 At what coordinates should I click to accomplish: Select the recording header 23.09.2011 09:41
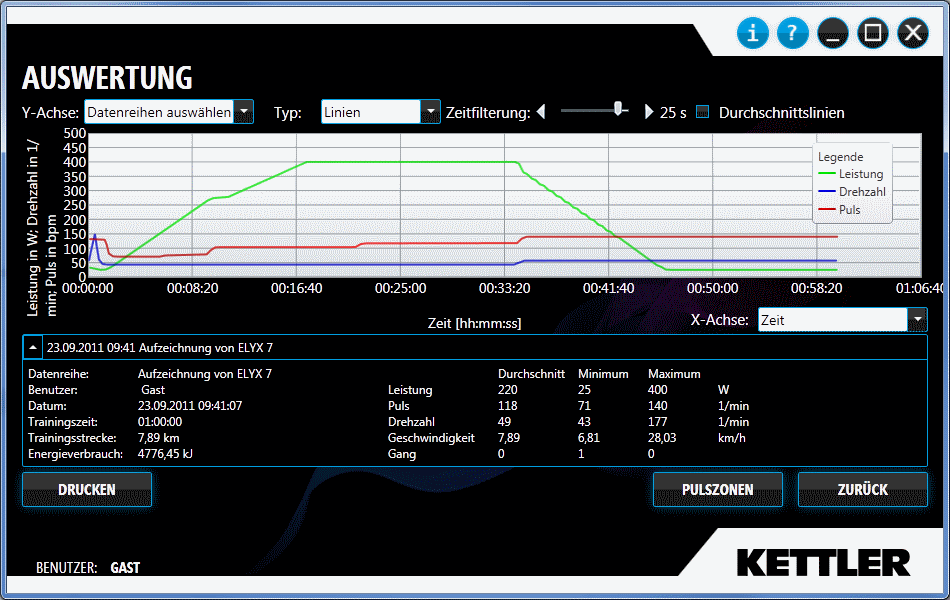point(160,348)
